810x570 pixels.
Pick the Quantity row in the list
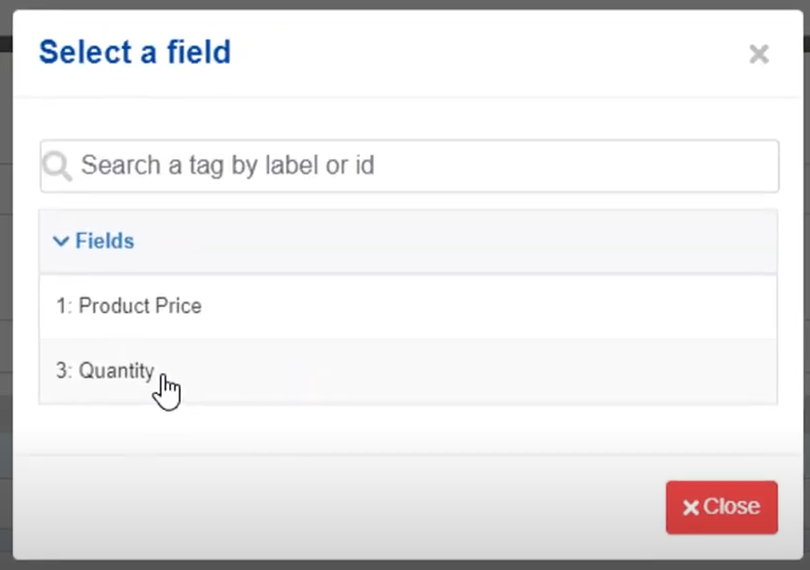coord(408,371)
